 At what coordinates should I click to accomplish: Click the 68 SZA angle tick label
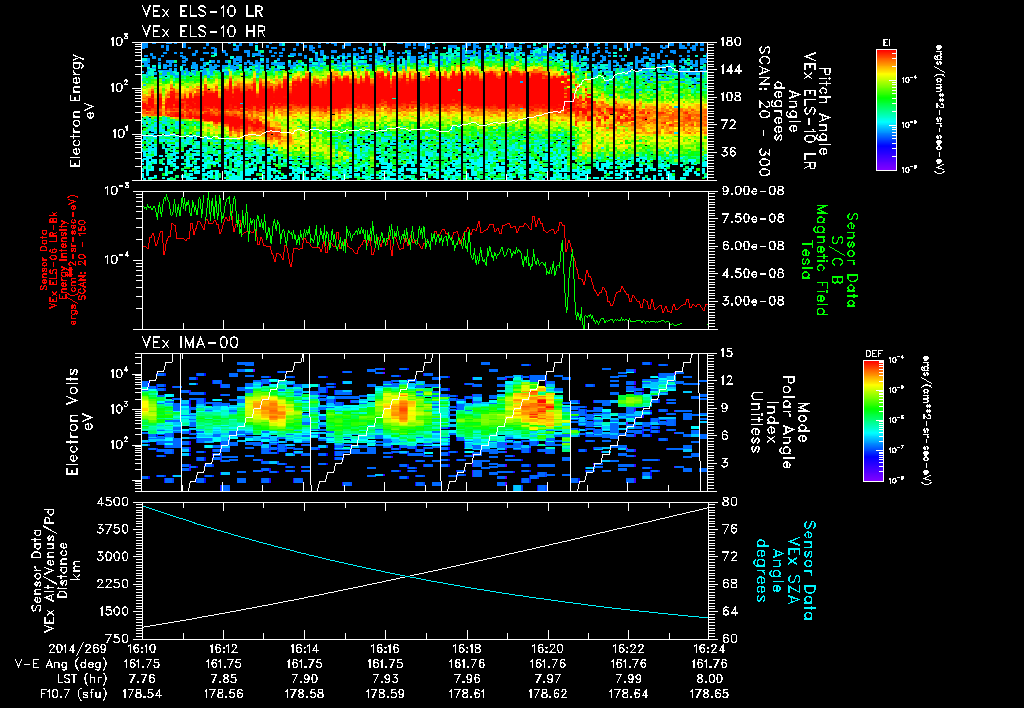pos(730,584)
